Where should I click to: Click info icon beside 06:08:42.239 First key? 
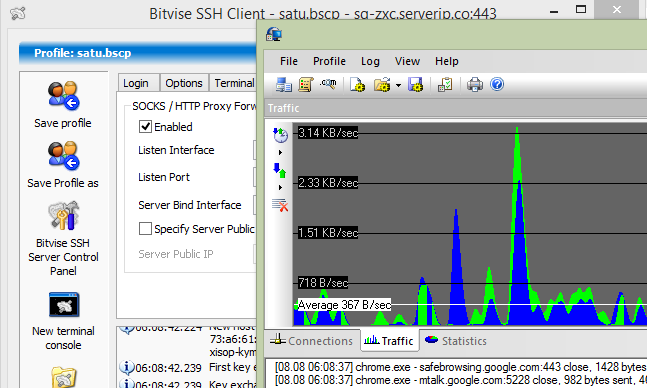(126, 367)
